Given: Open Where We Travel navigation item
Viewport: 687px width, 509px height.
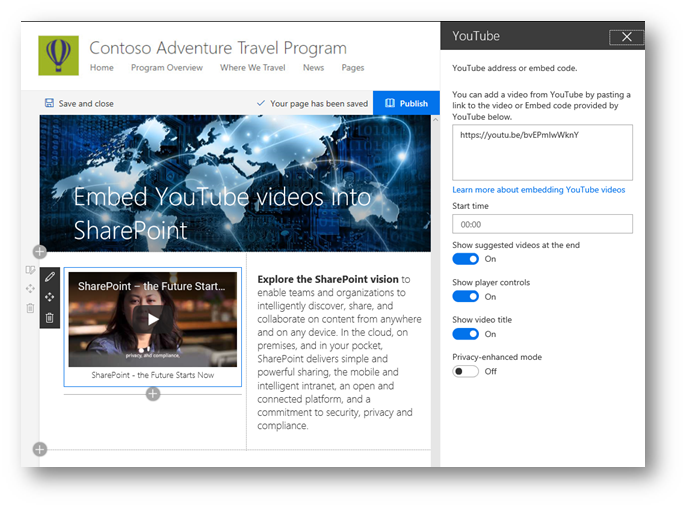Looking at the screenshot, I should (x=252, y=68).
